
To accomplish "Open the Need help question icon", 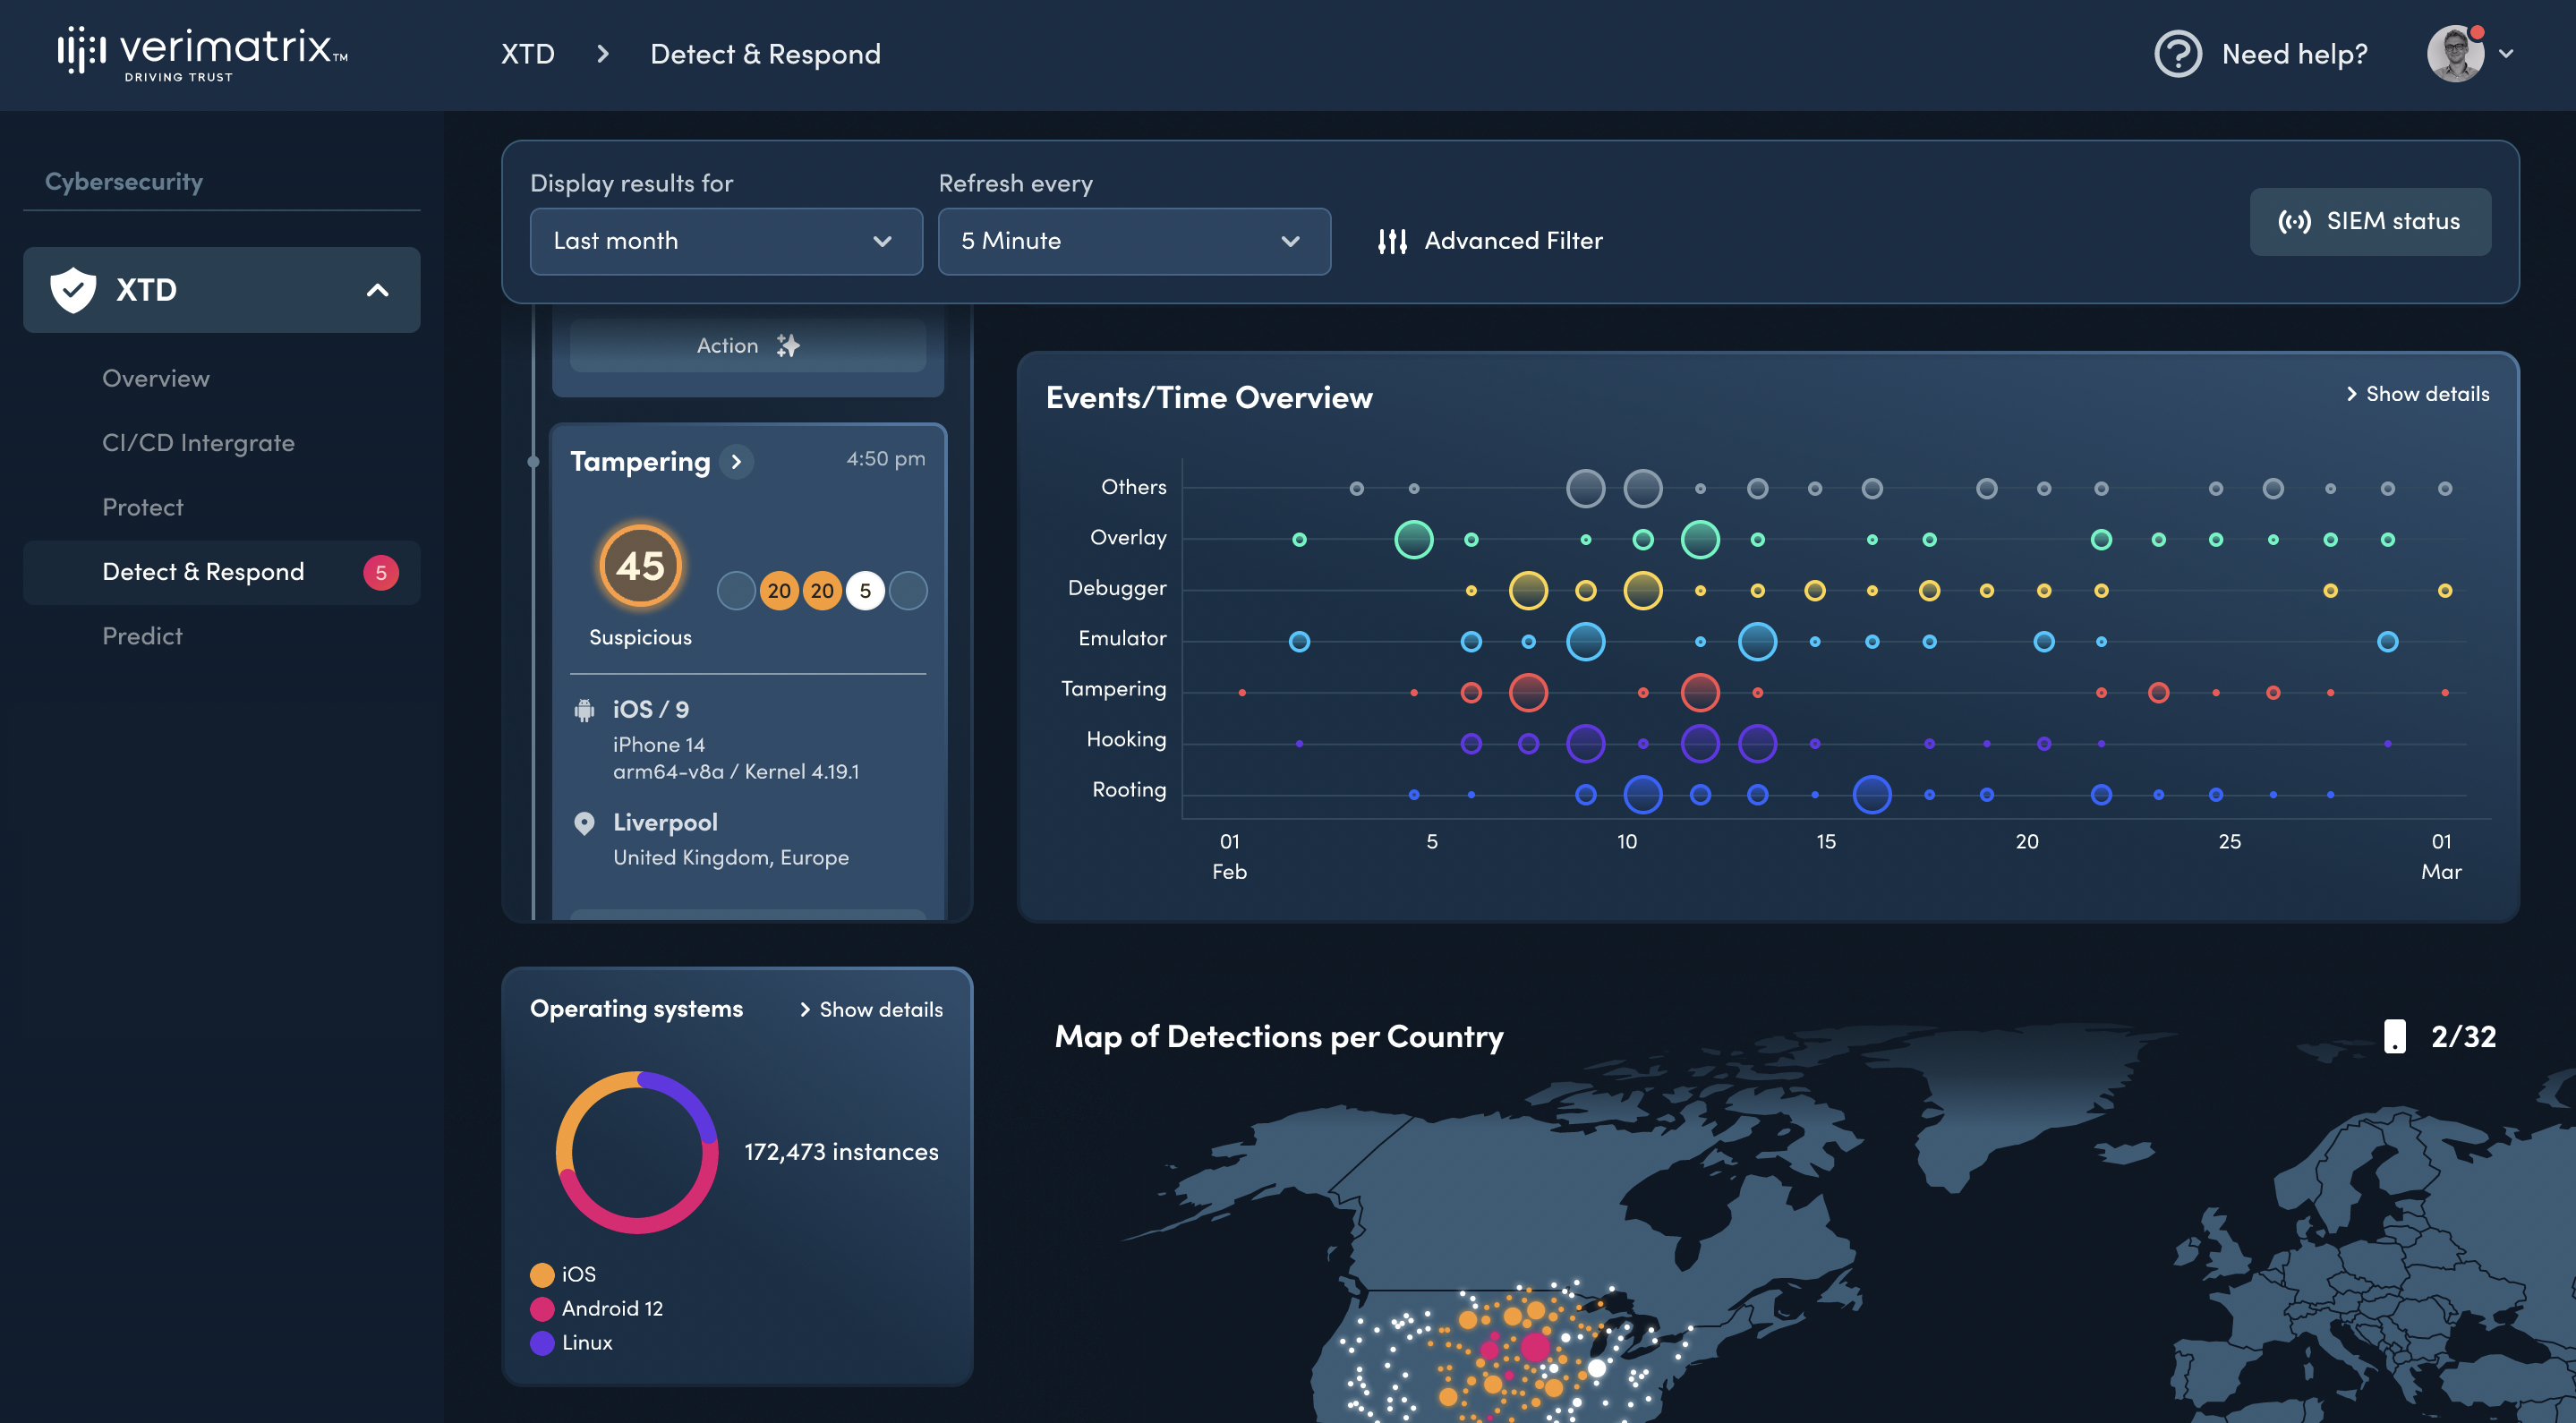I will [x=2177, y=53].
